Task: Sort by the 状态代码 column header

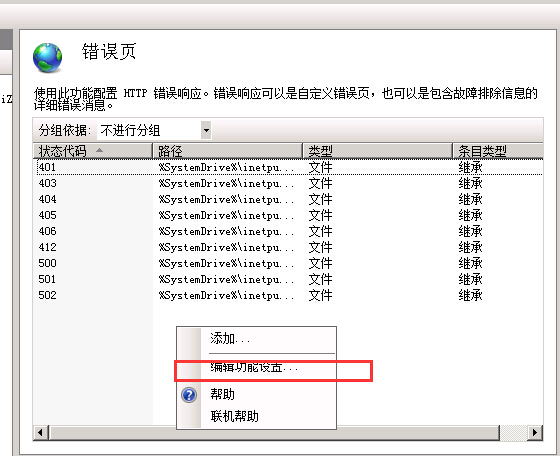Action: 93,151
